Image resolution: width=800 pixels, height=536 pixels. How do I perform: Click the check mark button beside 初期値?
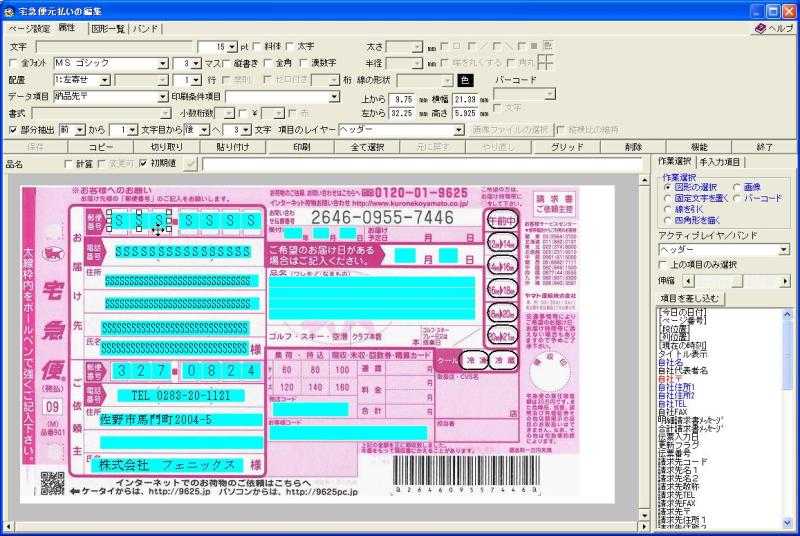coord(190,164)
